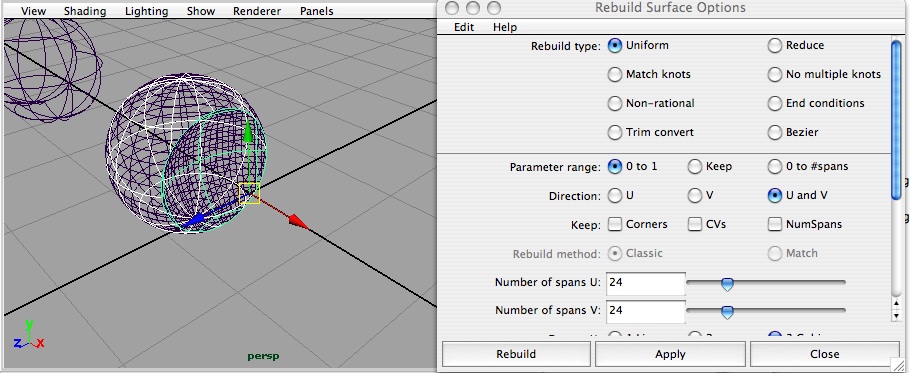The width and height of the screenshot is (910, 373).
Task: Click the yellow center move manipulator handle
Action: (250, 193)
